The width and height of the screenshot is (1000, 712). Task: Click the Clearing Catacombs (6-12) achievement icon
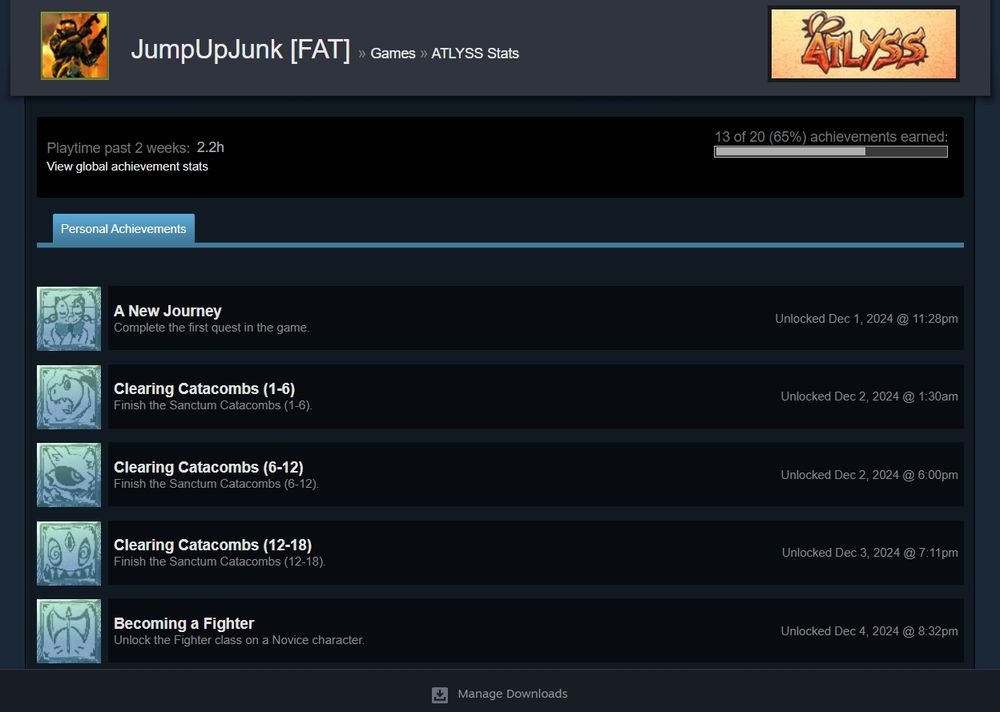[68, 475]
